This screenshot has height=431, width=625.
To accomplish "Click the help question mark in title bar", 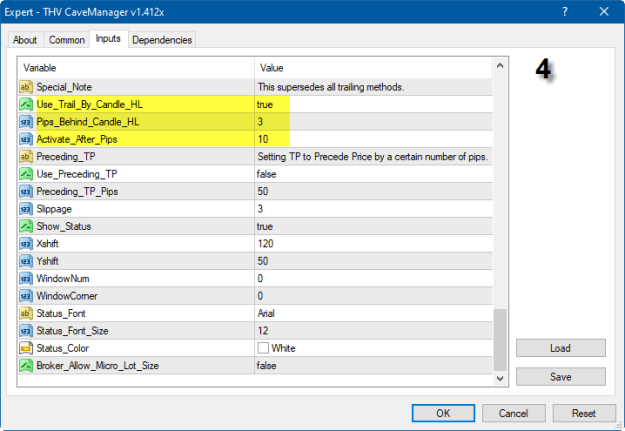I will pyautogui.click(x=564, y=12).
